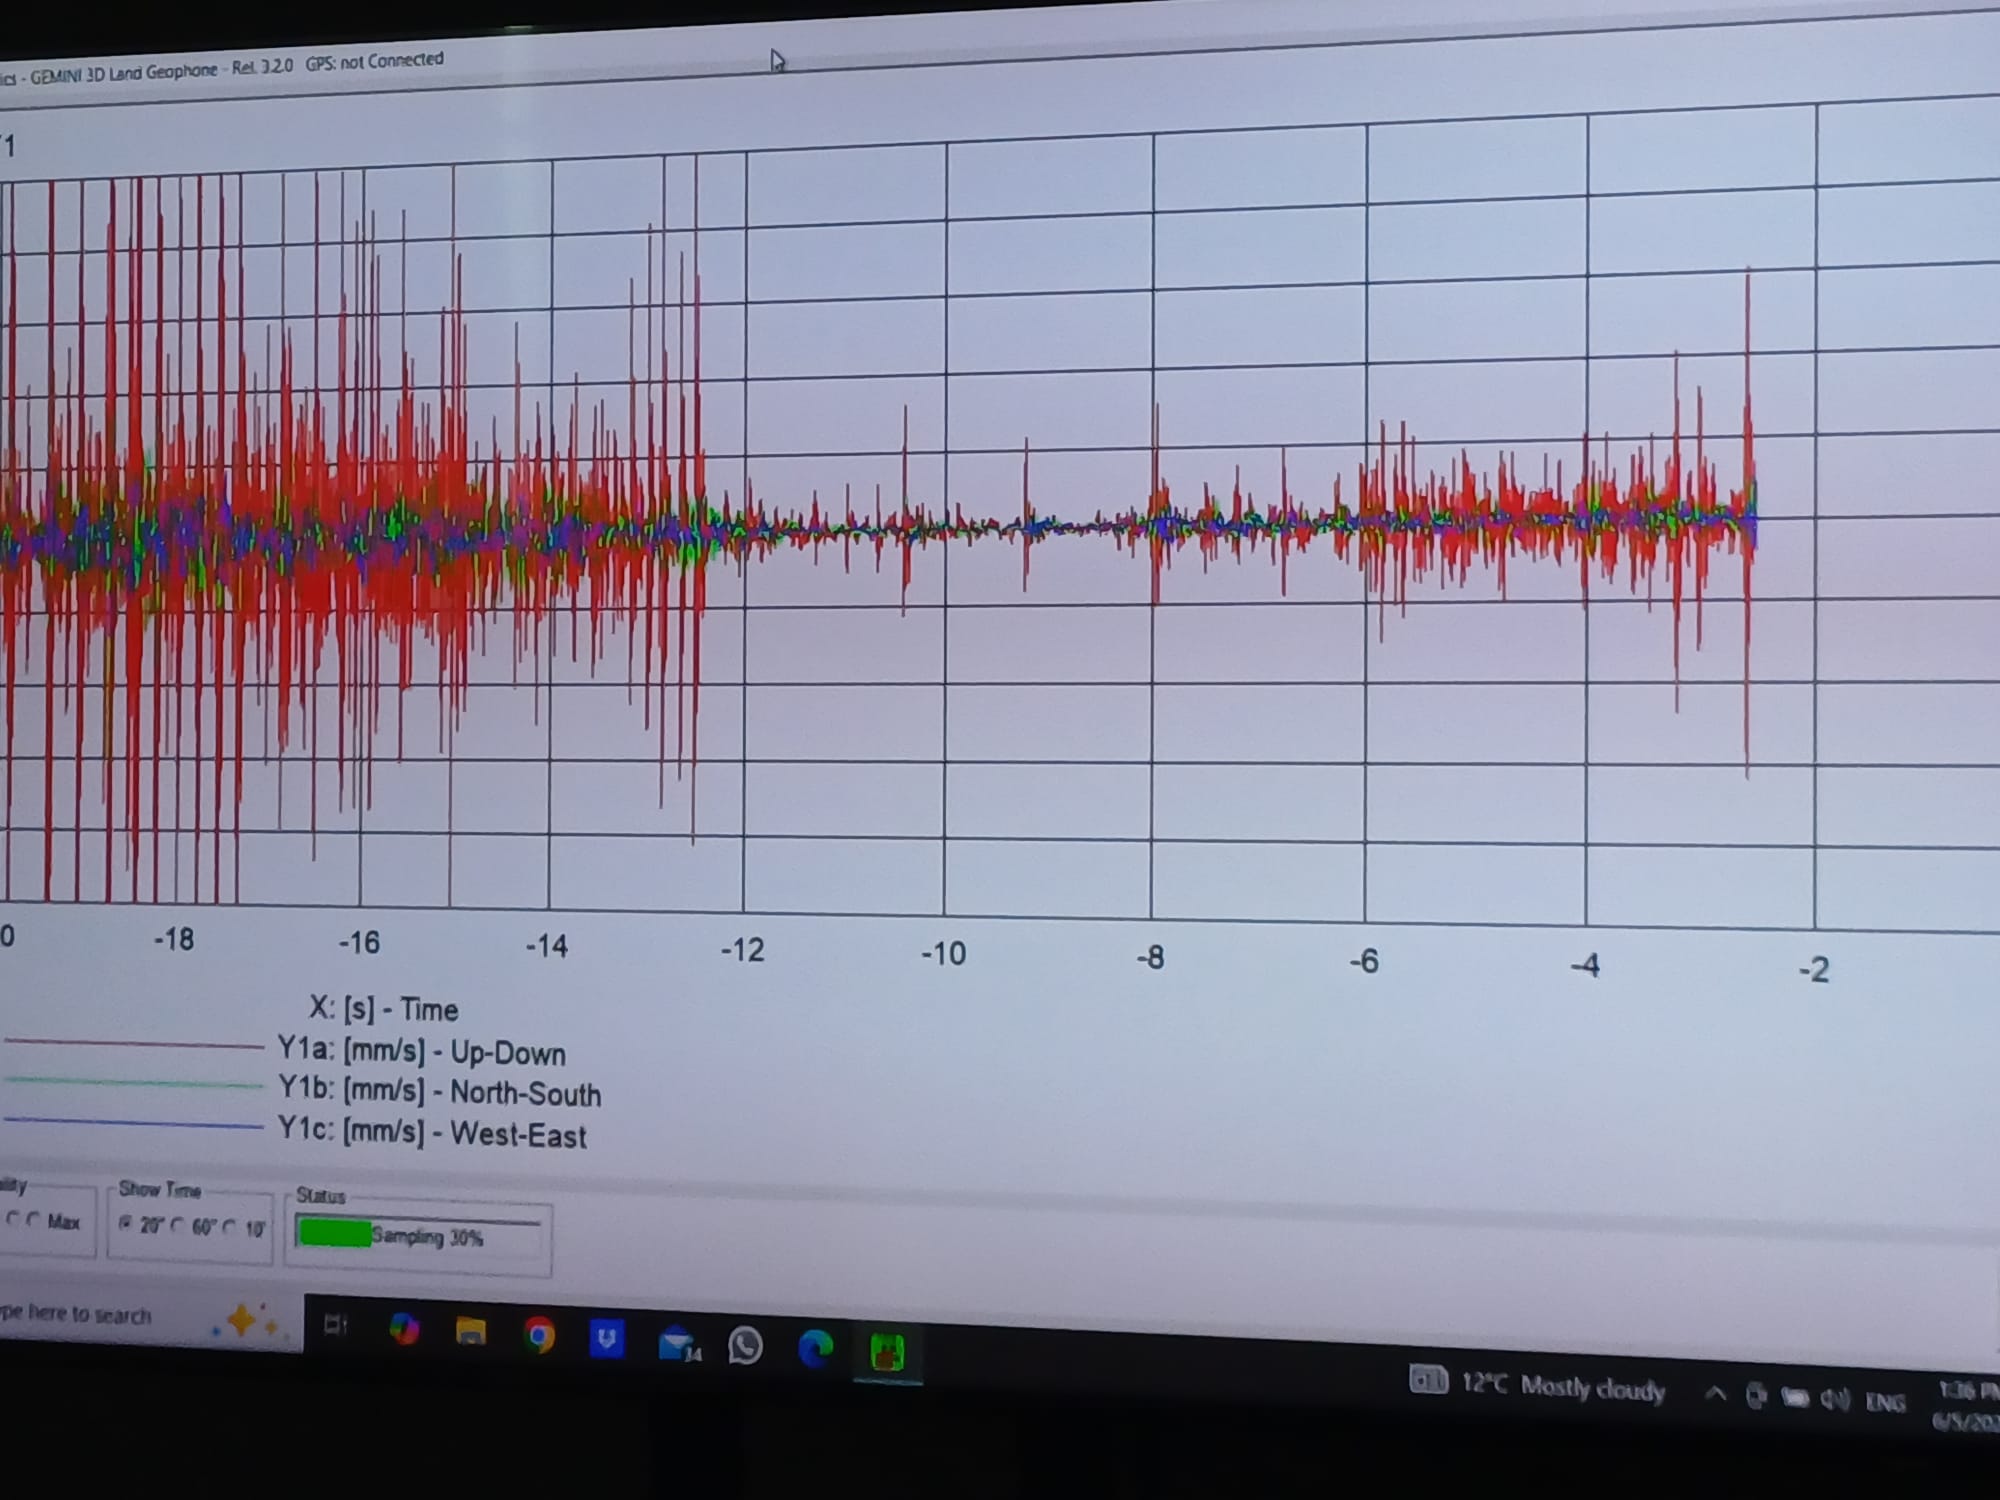Click the 'GPS: not Connected' title text
The image size is (2000, 1500).
pyautogui.click(x=375, y=61)
